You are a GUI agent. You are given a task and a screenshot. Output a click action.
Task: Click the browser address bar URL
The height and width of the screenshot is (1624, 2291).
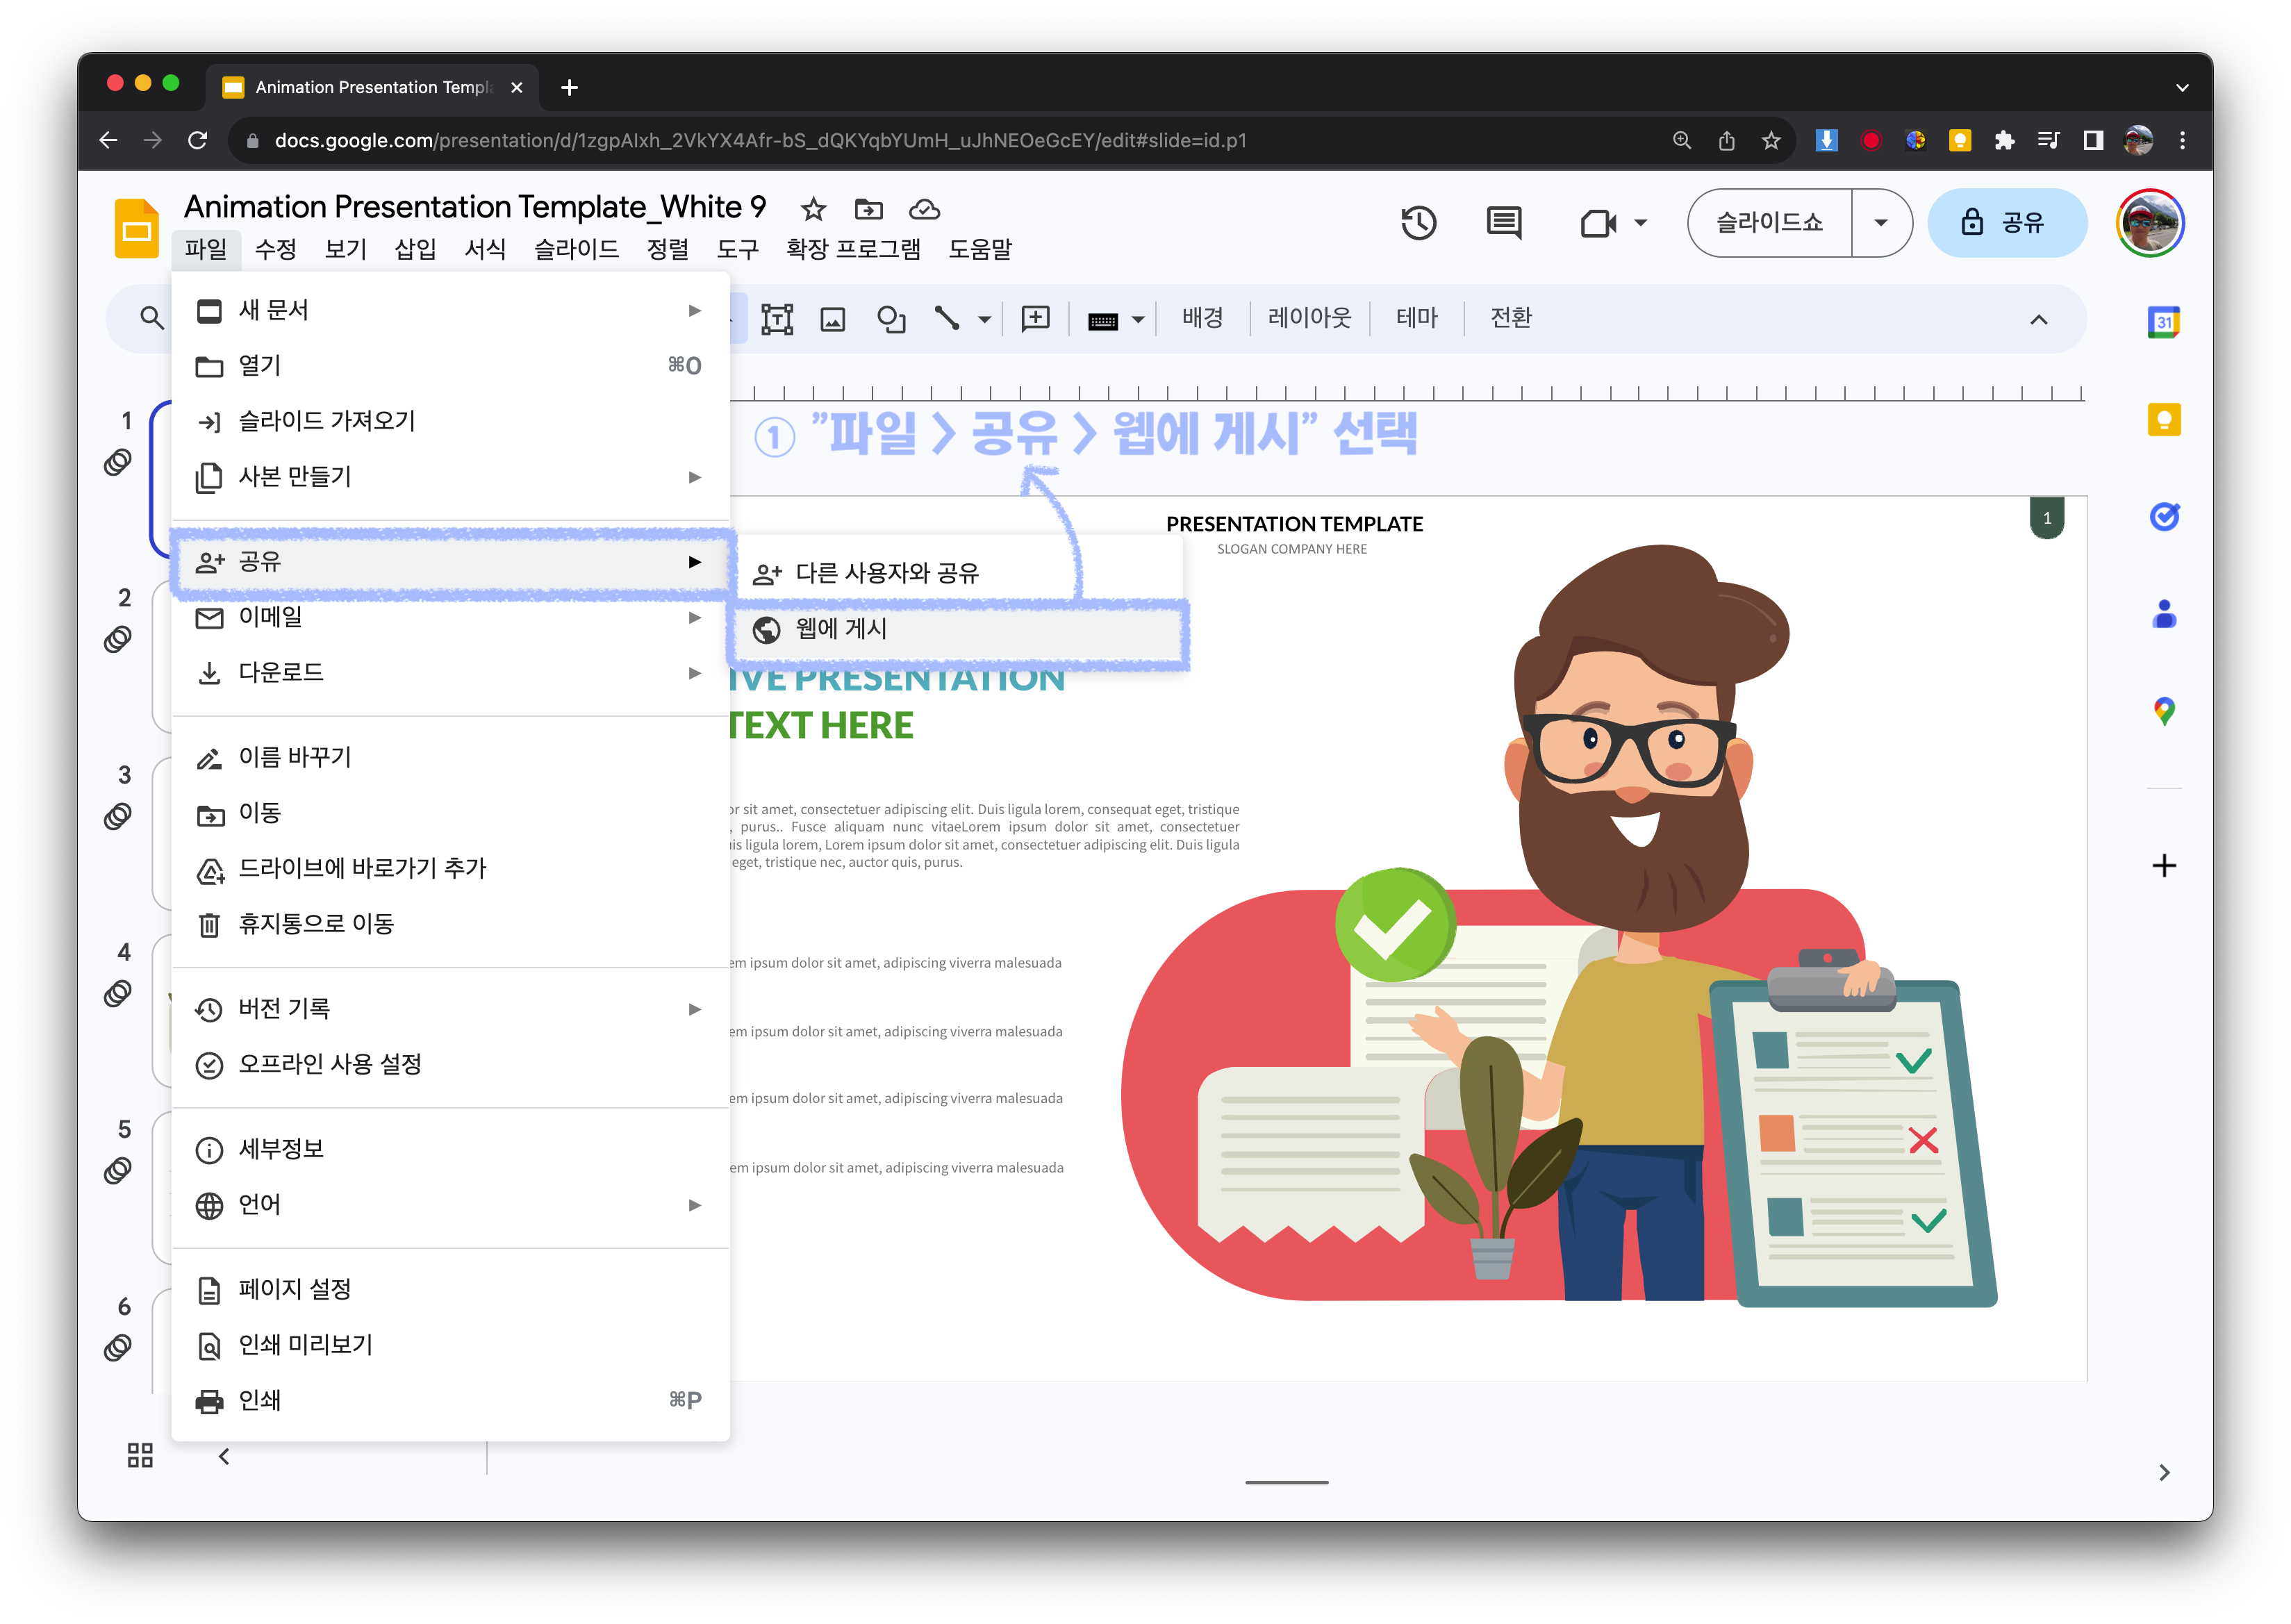click(x=760, y=141)
